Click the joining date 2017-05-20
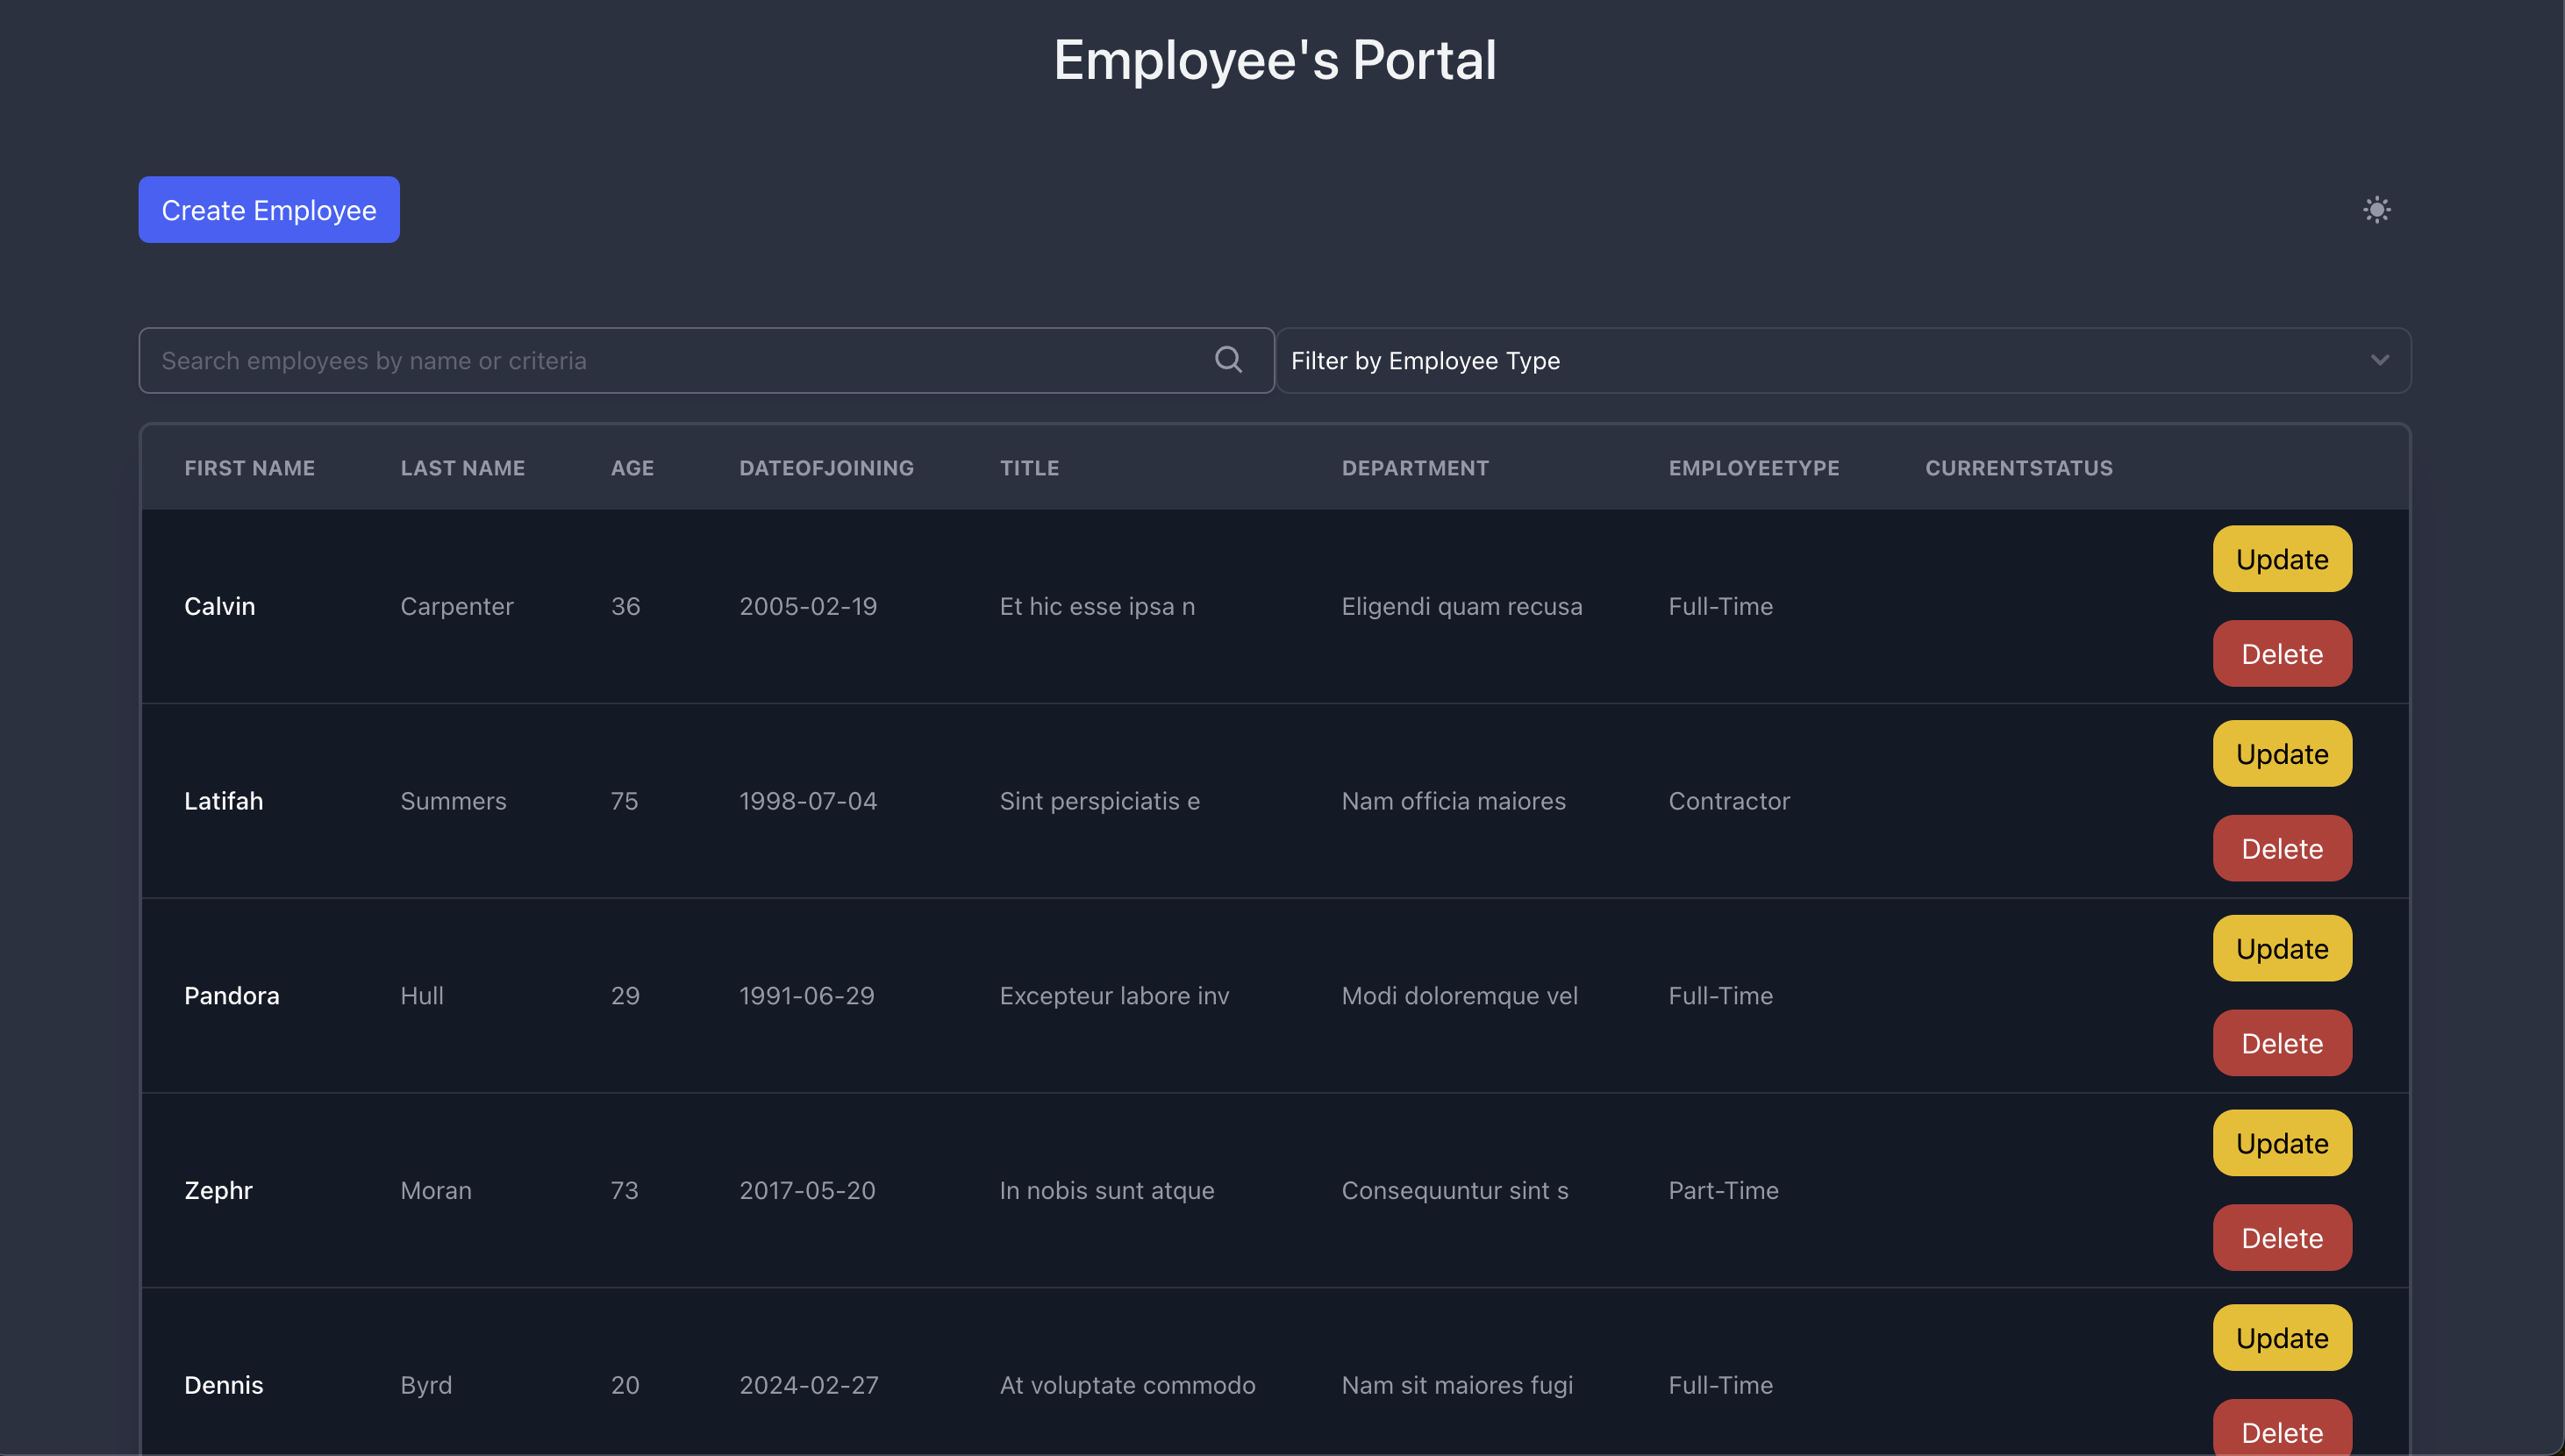2565x1456 pixels. (x=807, y=1191)
